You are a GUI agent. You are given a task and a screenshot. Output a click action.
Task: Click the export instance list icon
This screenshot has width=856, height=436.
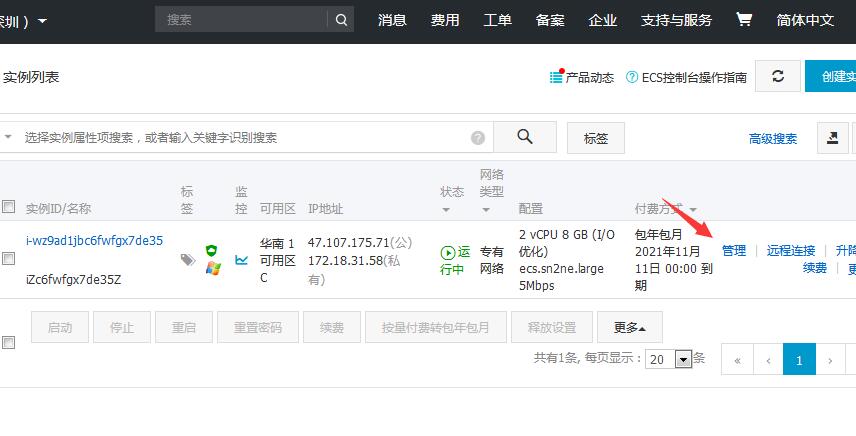tap(832, 139)
